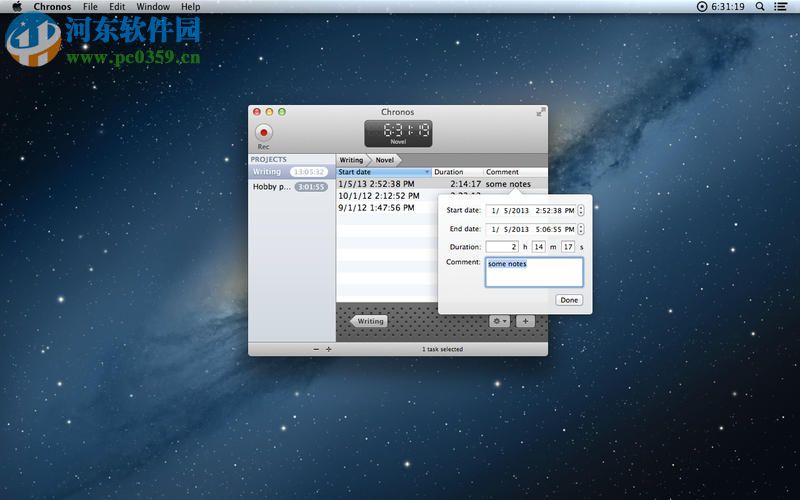Open the Apple menu
800x500 pixels.
pyautogui.click(x=17, y=7)
